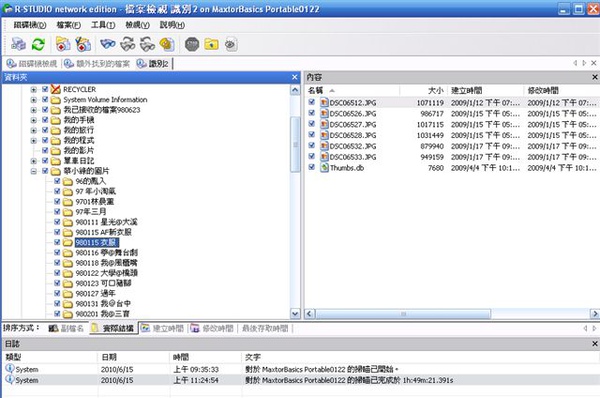The image size is (600, 398).
Task: Click the folder icon of 9701林泉里
Action: [68, 202]
